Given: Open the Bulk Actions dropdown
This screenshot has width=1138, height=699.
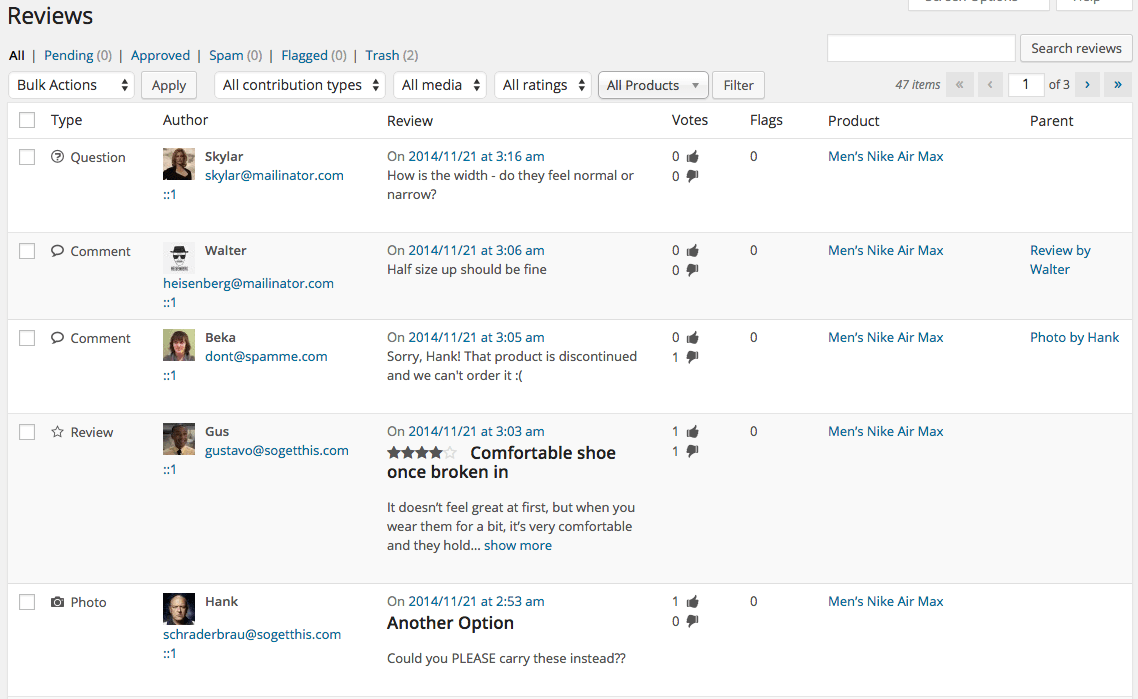Looking at the screenshot, I should pos(71,85).
